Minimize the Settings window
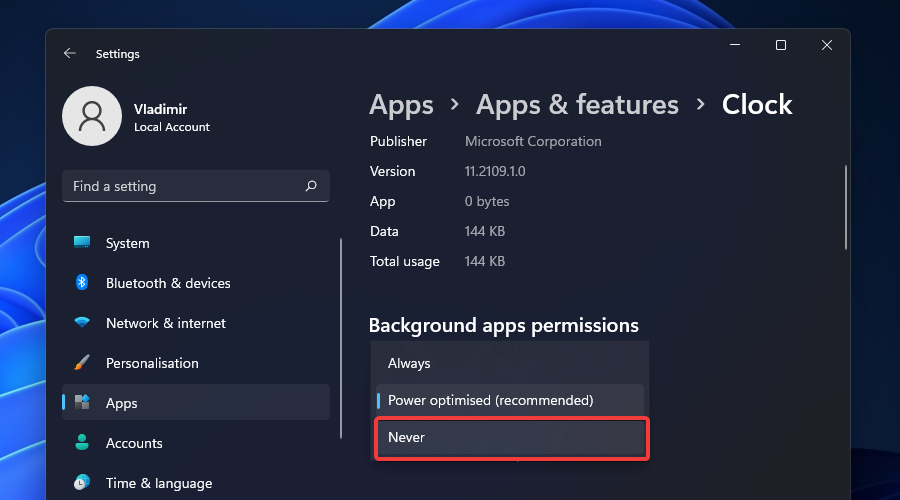This screenshot has width=900, height=500. 735,45
